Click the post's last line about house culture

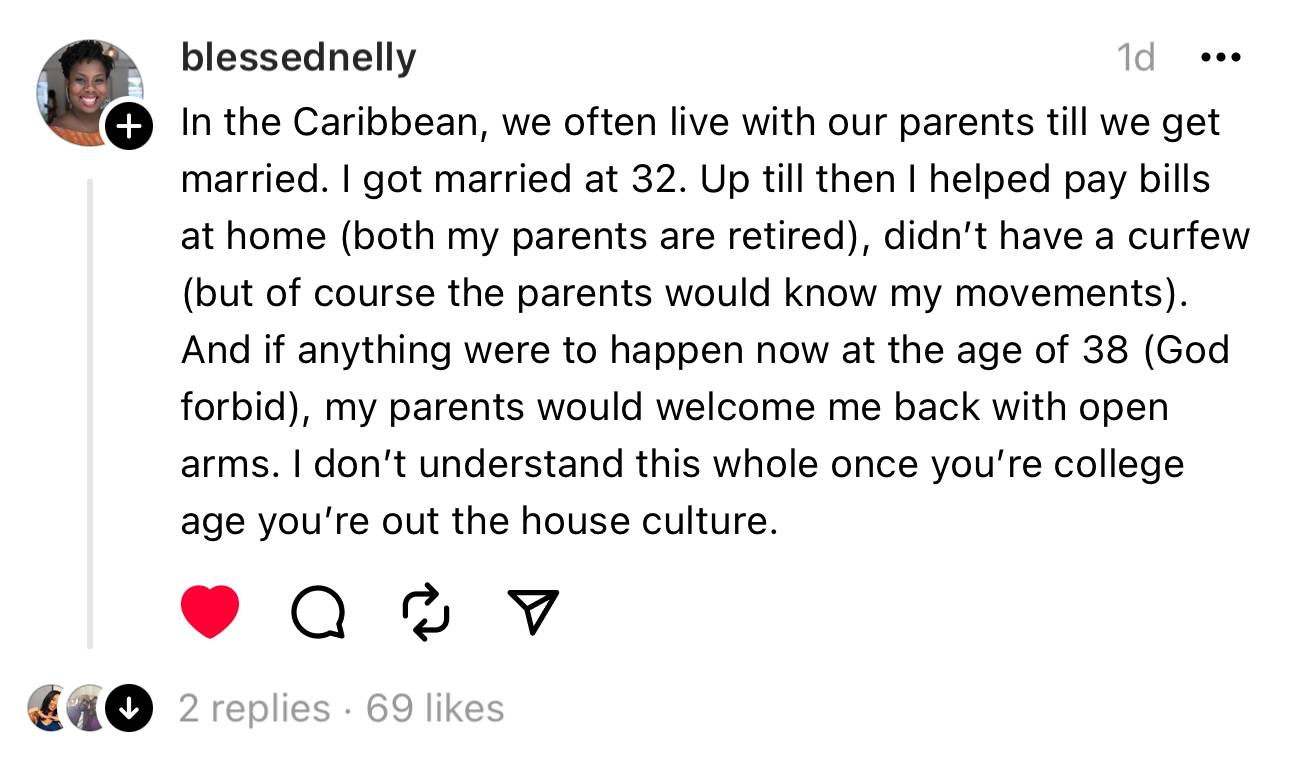[478, 522]
